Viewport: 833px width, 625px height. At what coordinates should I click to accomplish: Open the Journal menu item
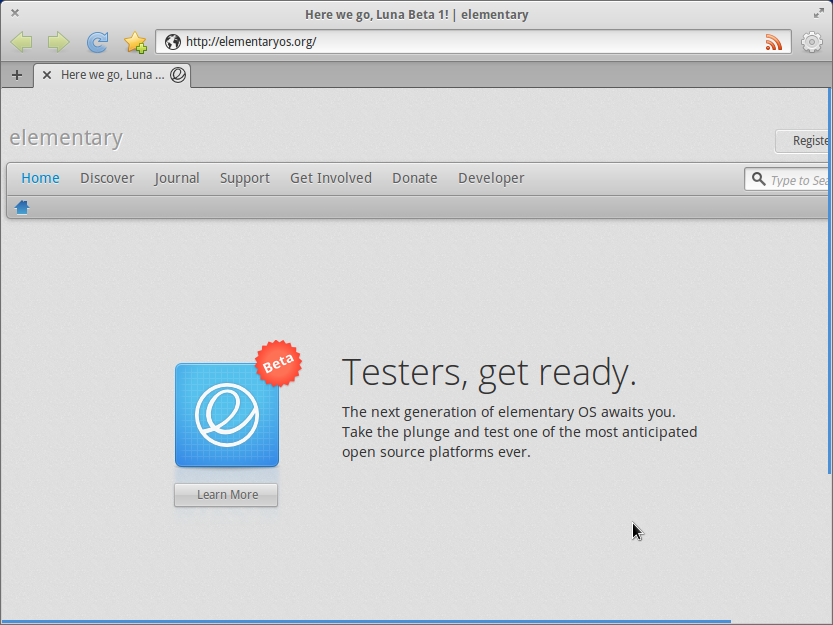(177, 178)
